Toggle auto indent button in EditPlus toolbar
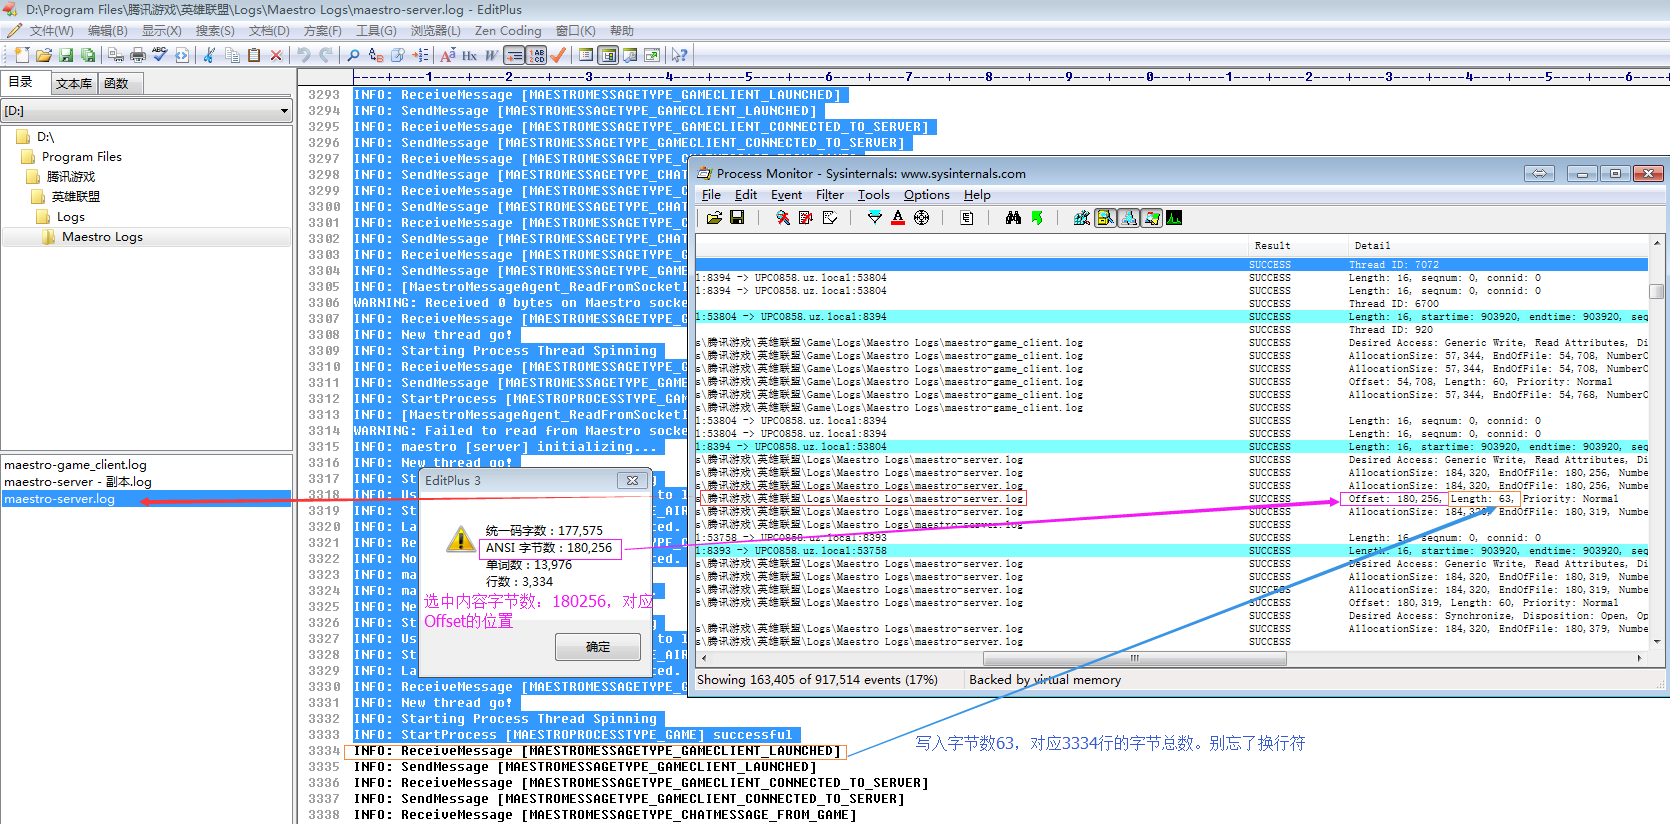 coord(514,55)
